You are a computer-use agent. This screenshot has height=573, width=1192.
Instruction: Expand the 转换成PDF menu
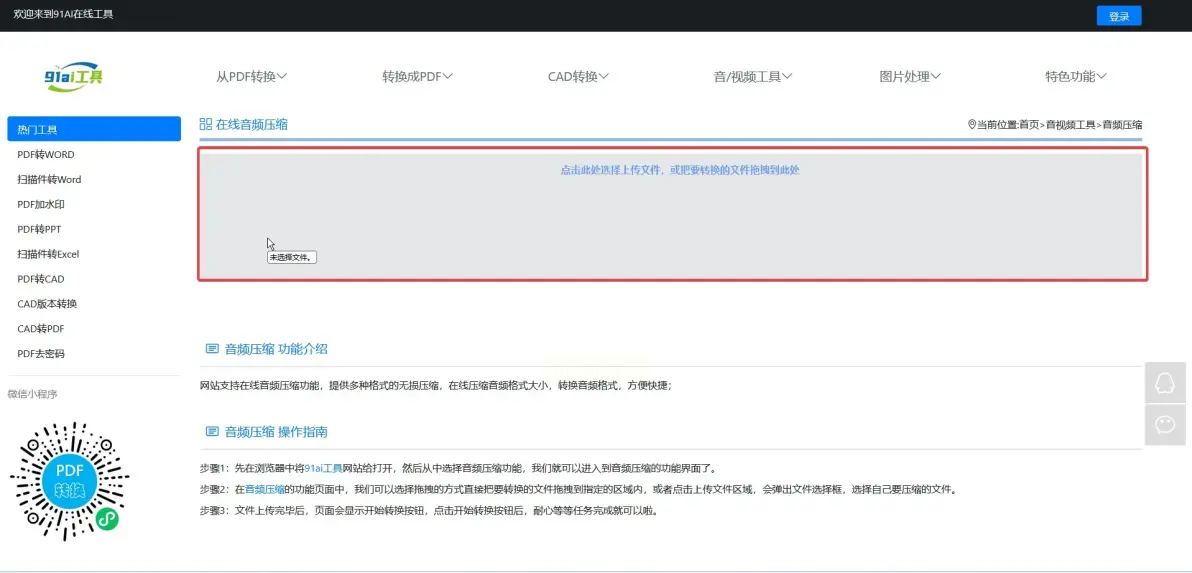tap(417, 76)
